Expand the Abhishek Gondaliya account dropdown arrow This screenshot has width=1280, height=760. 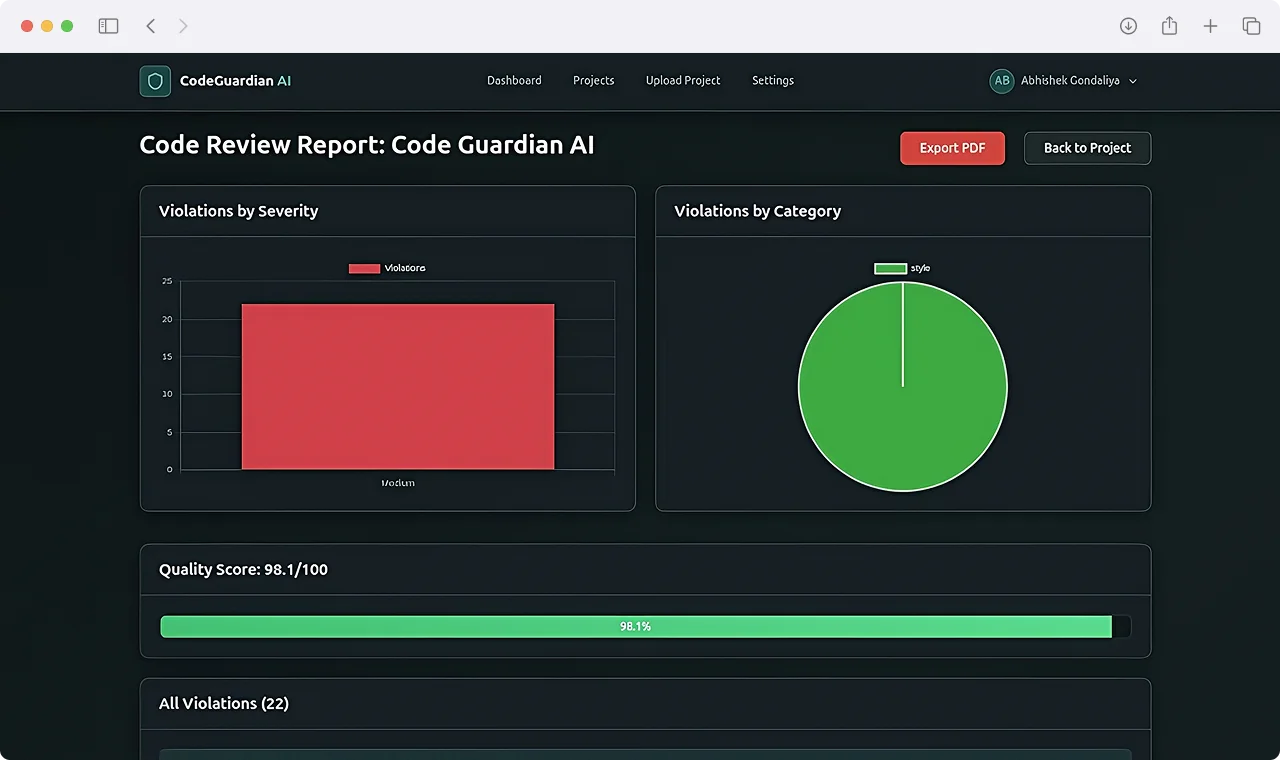tap(1133, 81)
